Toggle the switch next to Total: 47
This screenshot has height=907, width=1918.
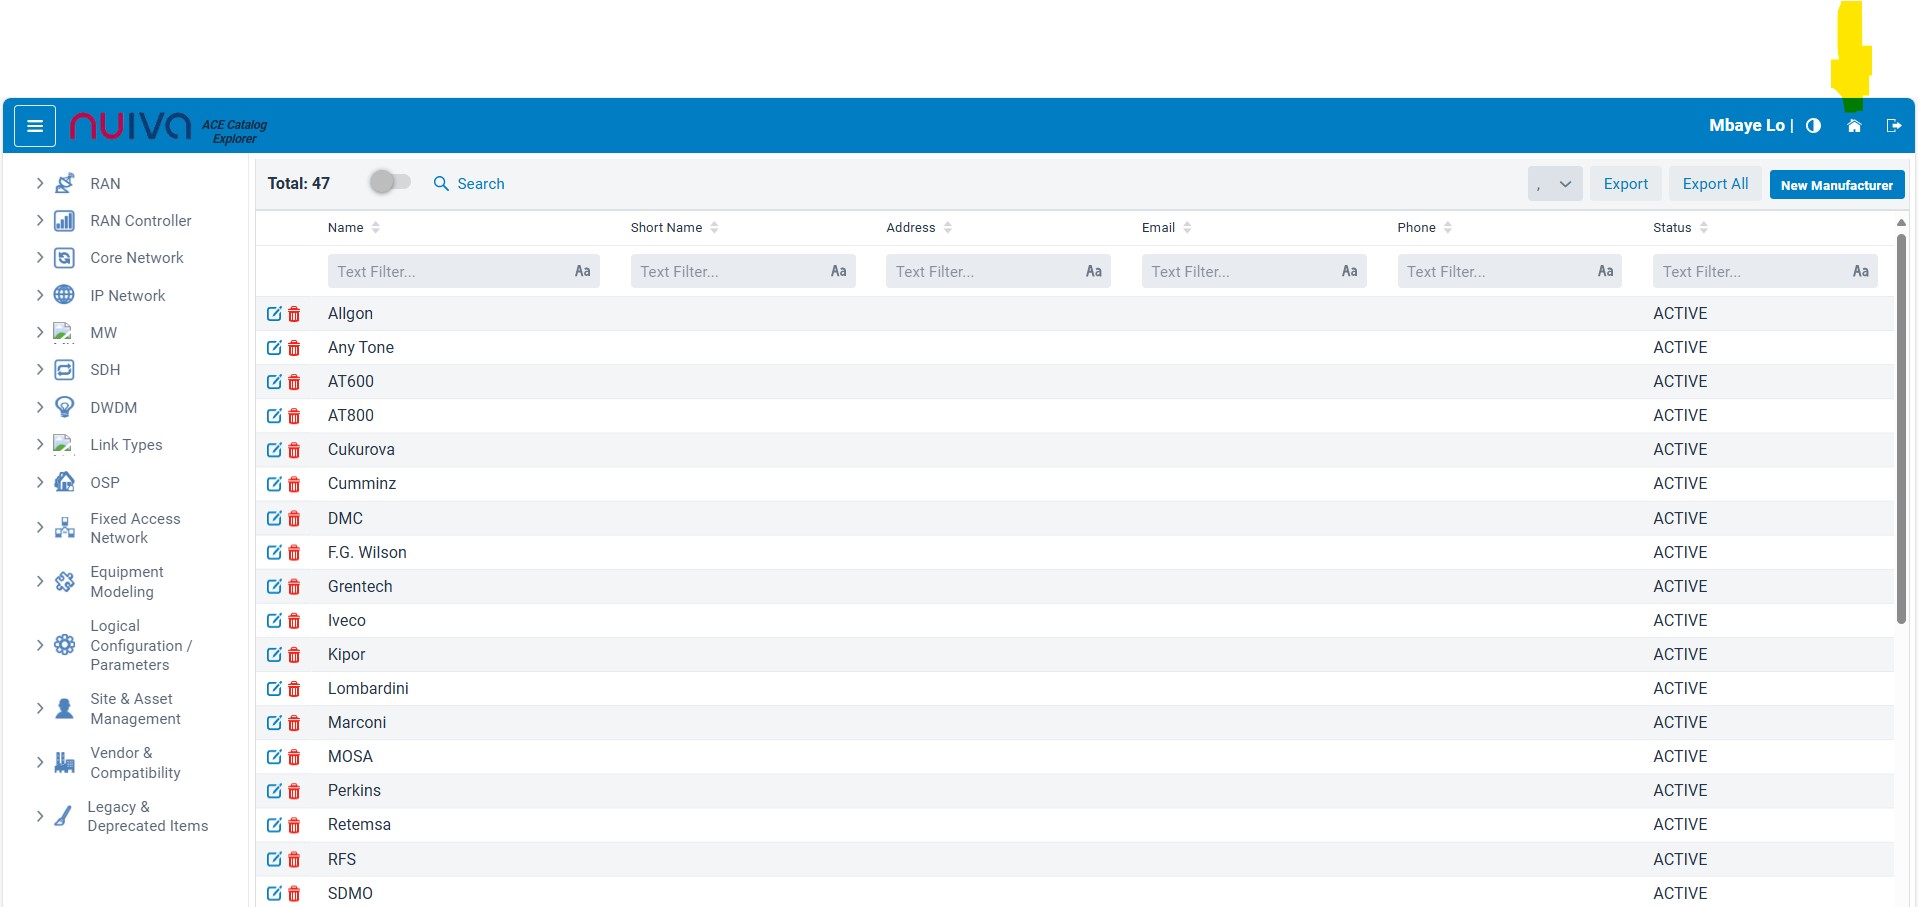pos(389,182)
